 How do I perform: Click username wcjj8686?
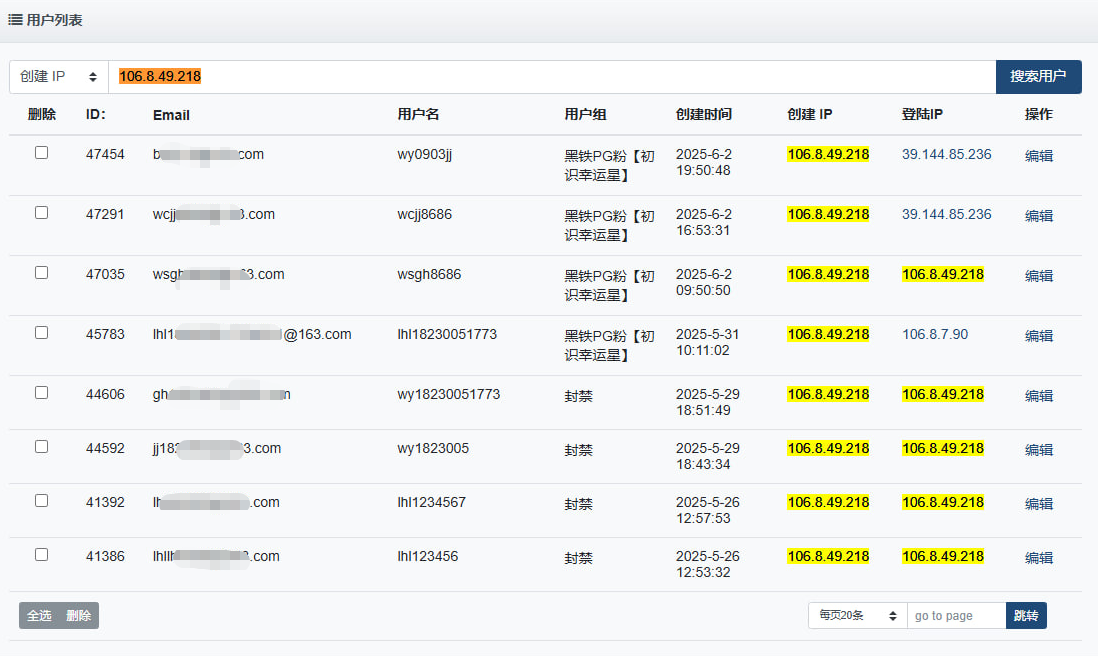click(424, 214)
